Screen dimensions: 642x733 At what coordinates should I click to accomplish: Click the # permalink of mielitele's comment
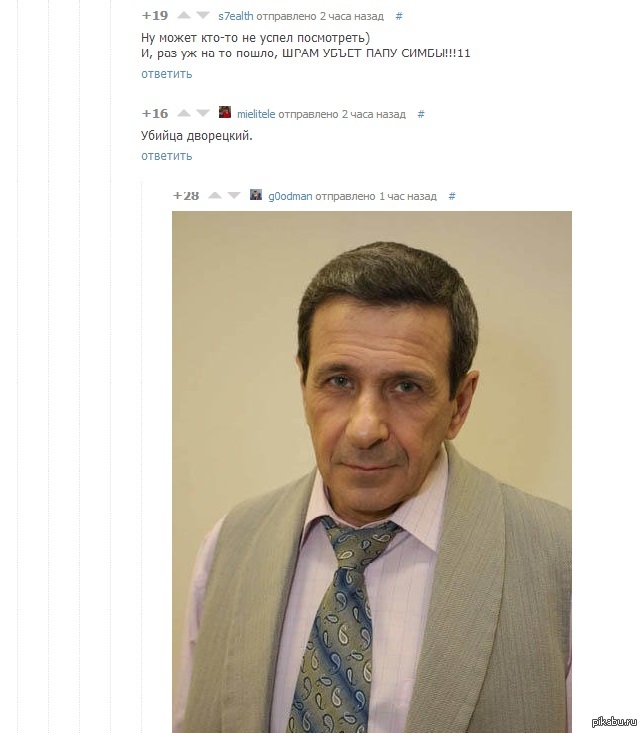point(421,114)
